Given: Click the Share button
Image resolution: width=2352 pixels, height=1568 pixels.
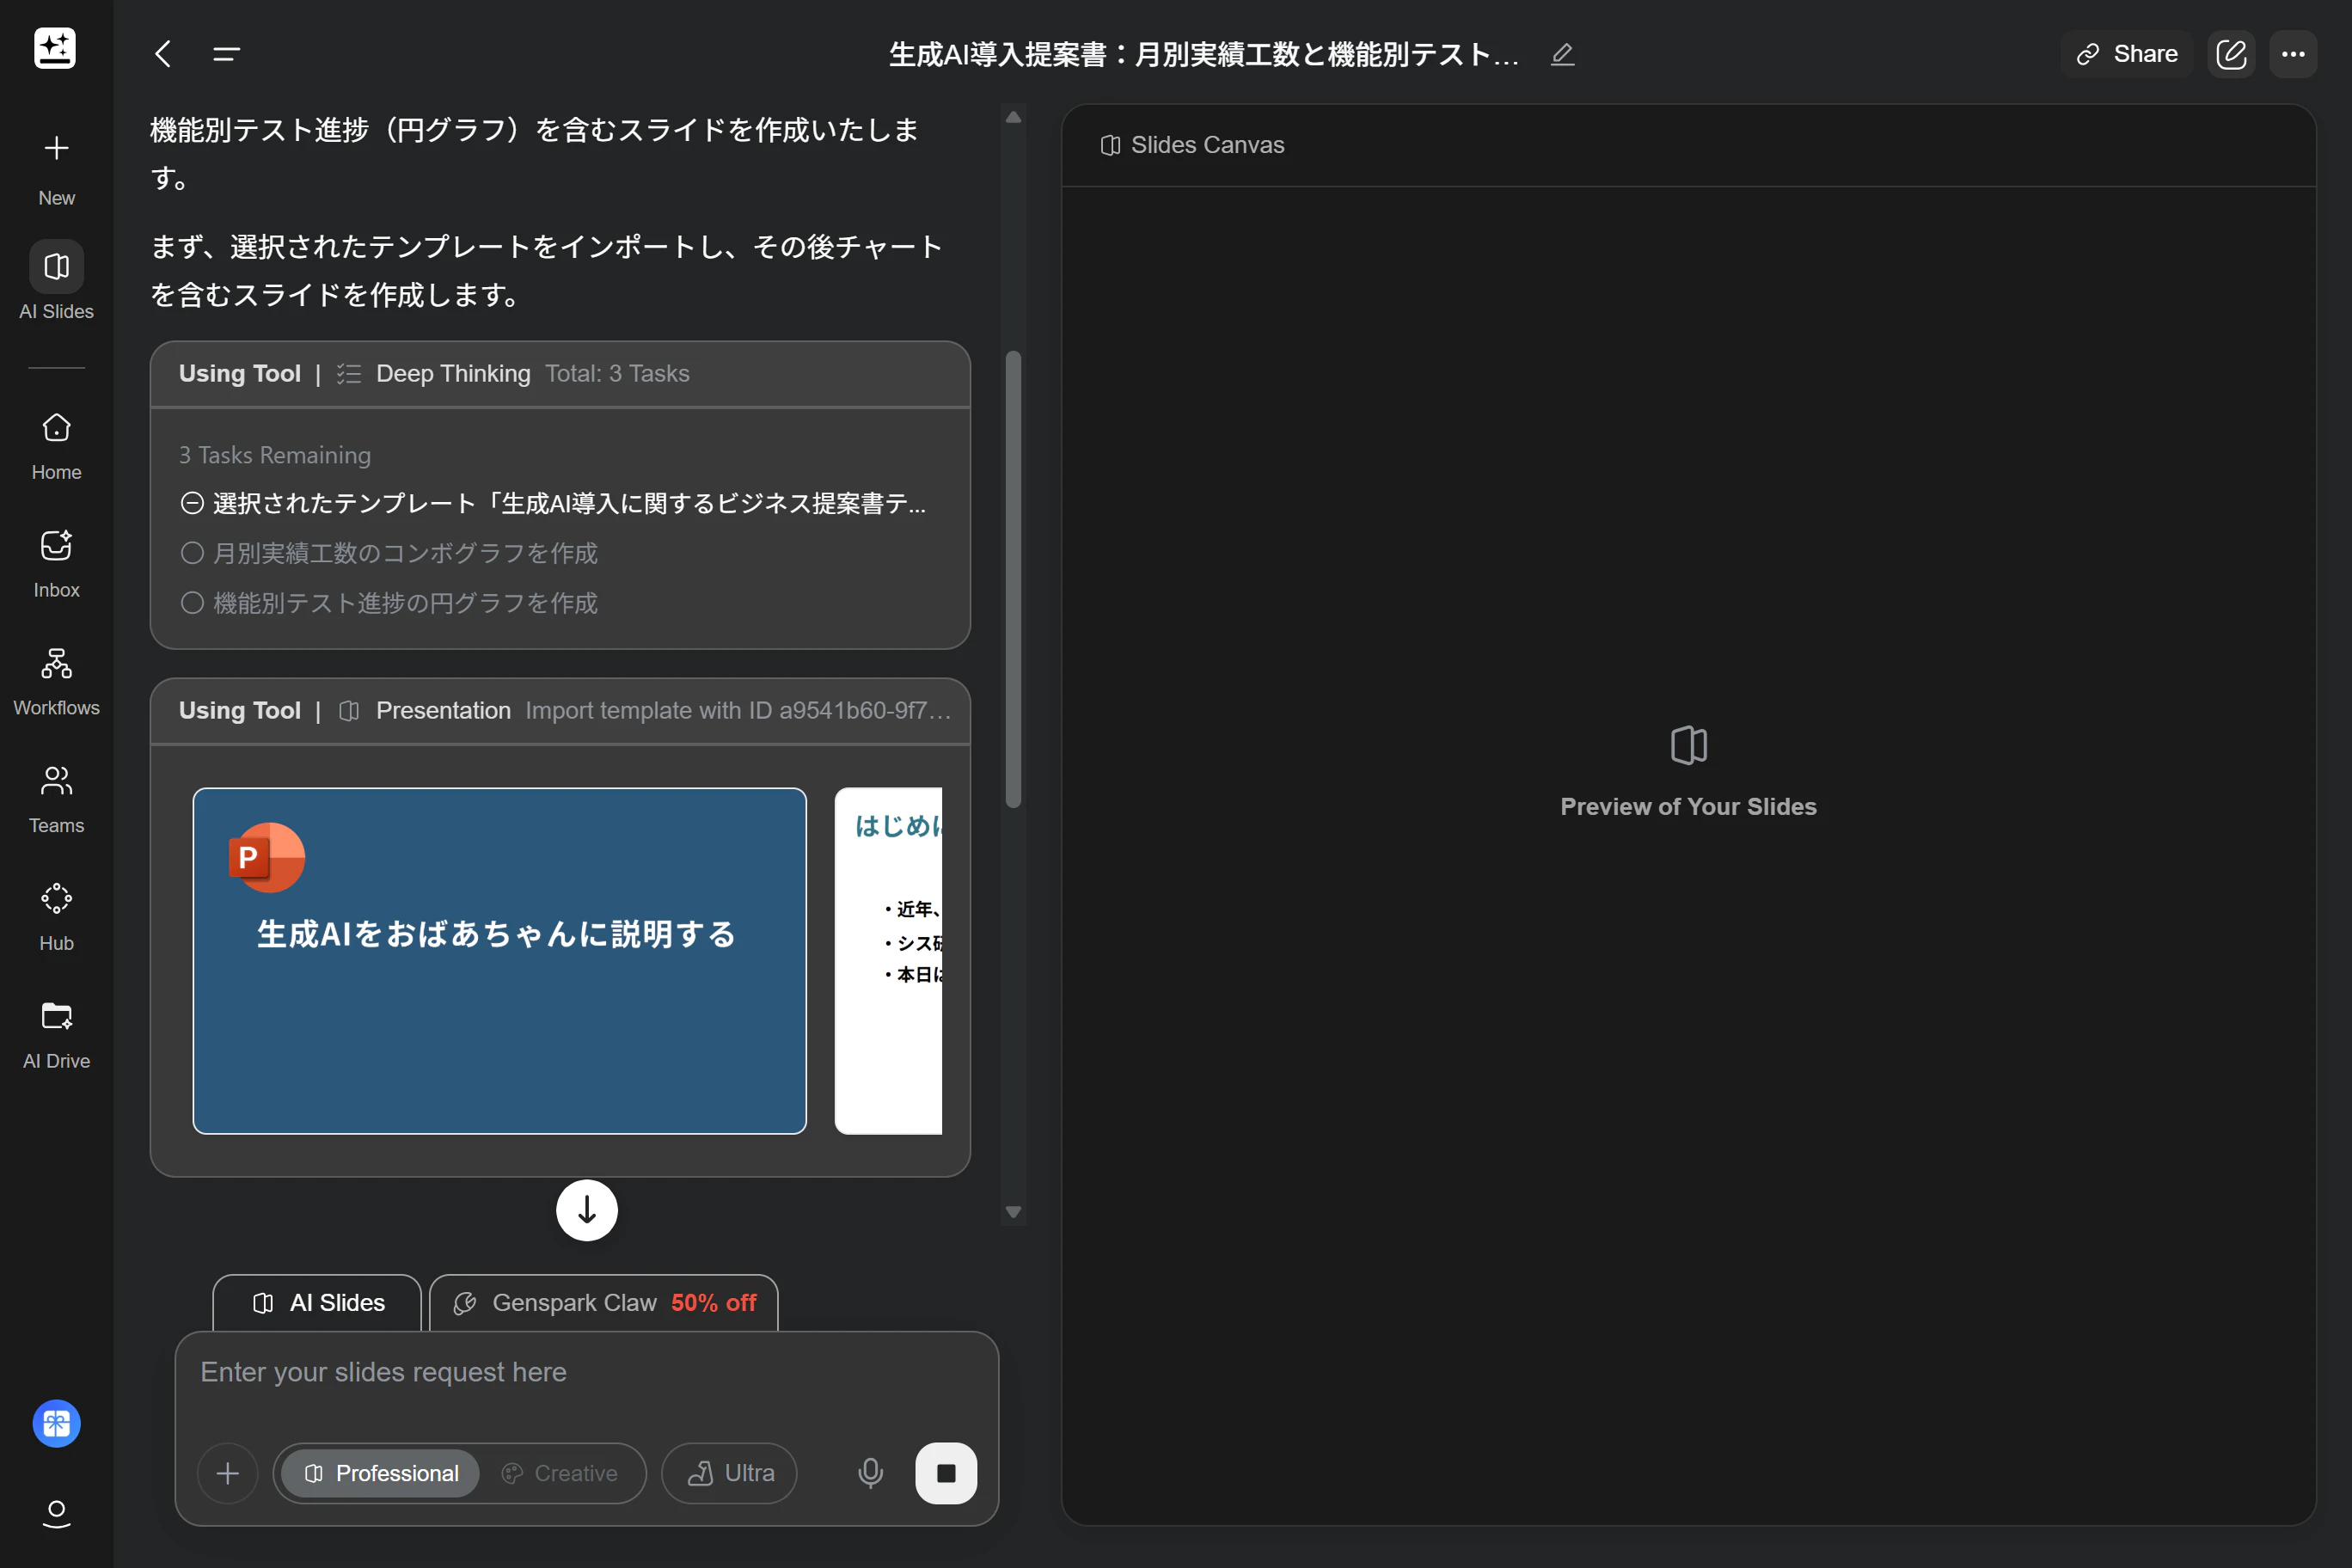Looking at the screenshot, I should coord(2126,54).
